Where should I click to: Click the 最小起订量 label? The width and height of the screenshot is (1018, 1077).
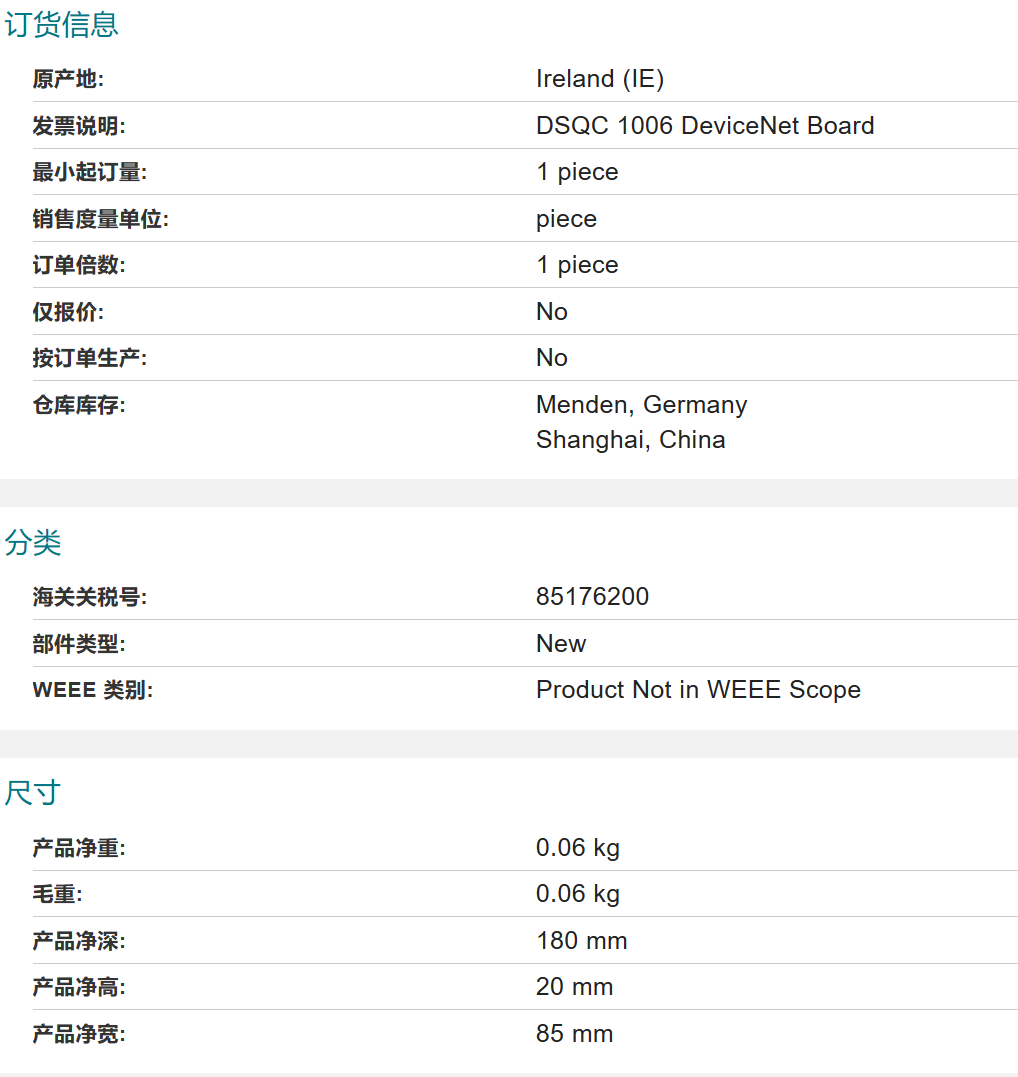tap(90, 172)
